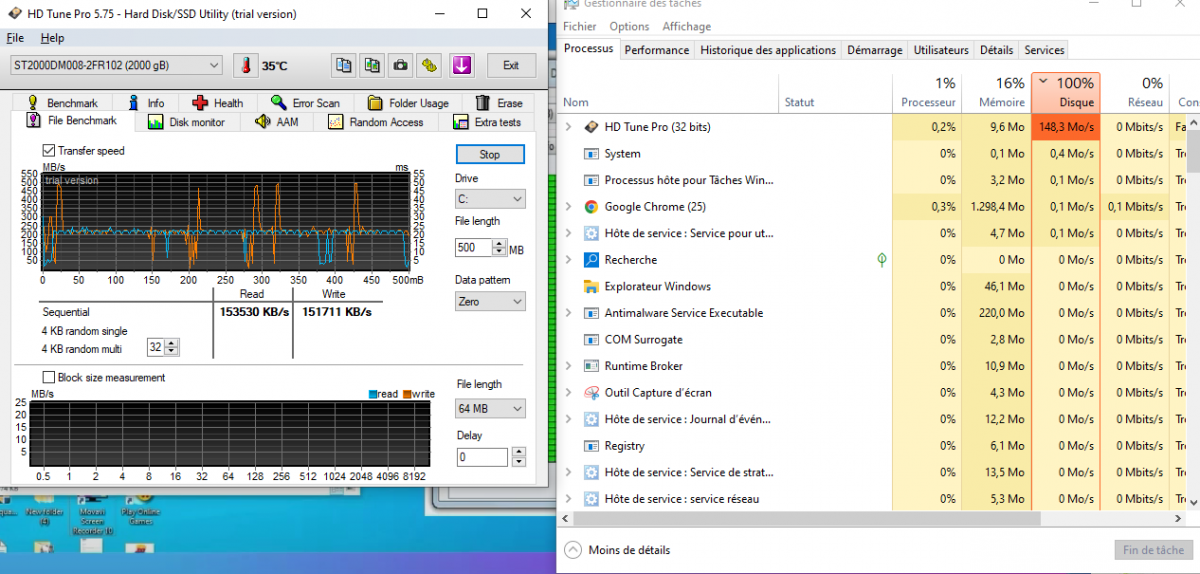
Task: Open the Random Access tab
Action: [x=376, y=122]
